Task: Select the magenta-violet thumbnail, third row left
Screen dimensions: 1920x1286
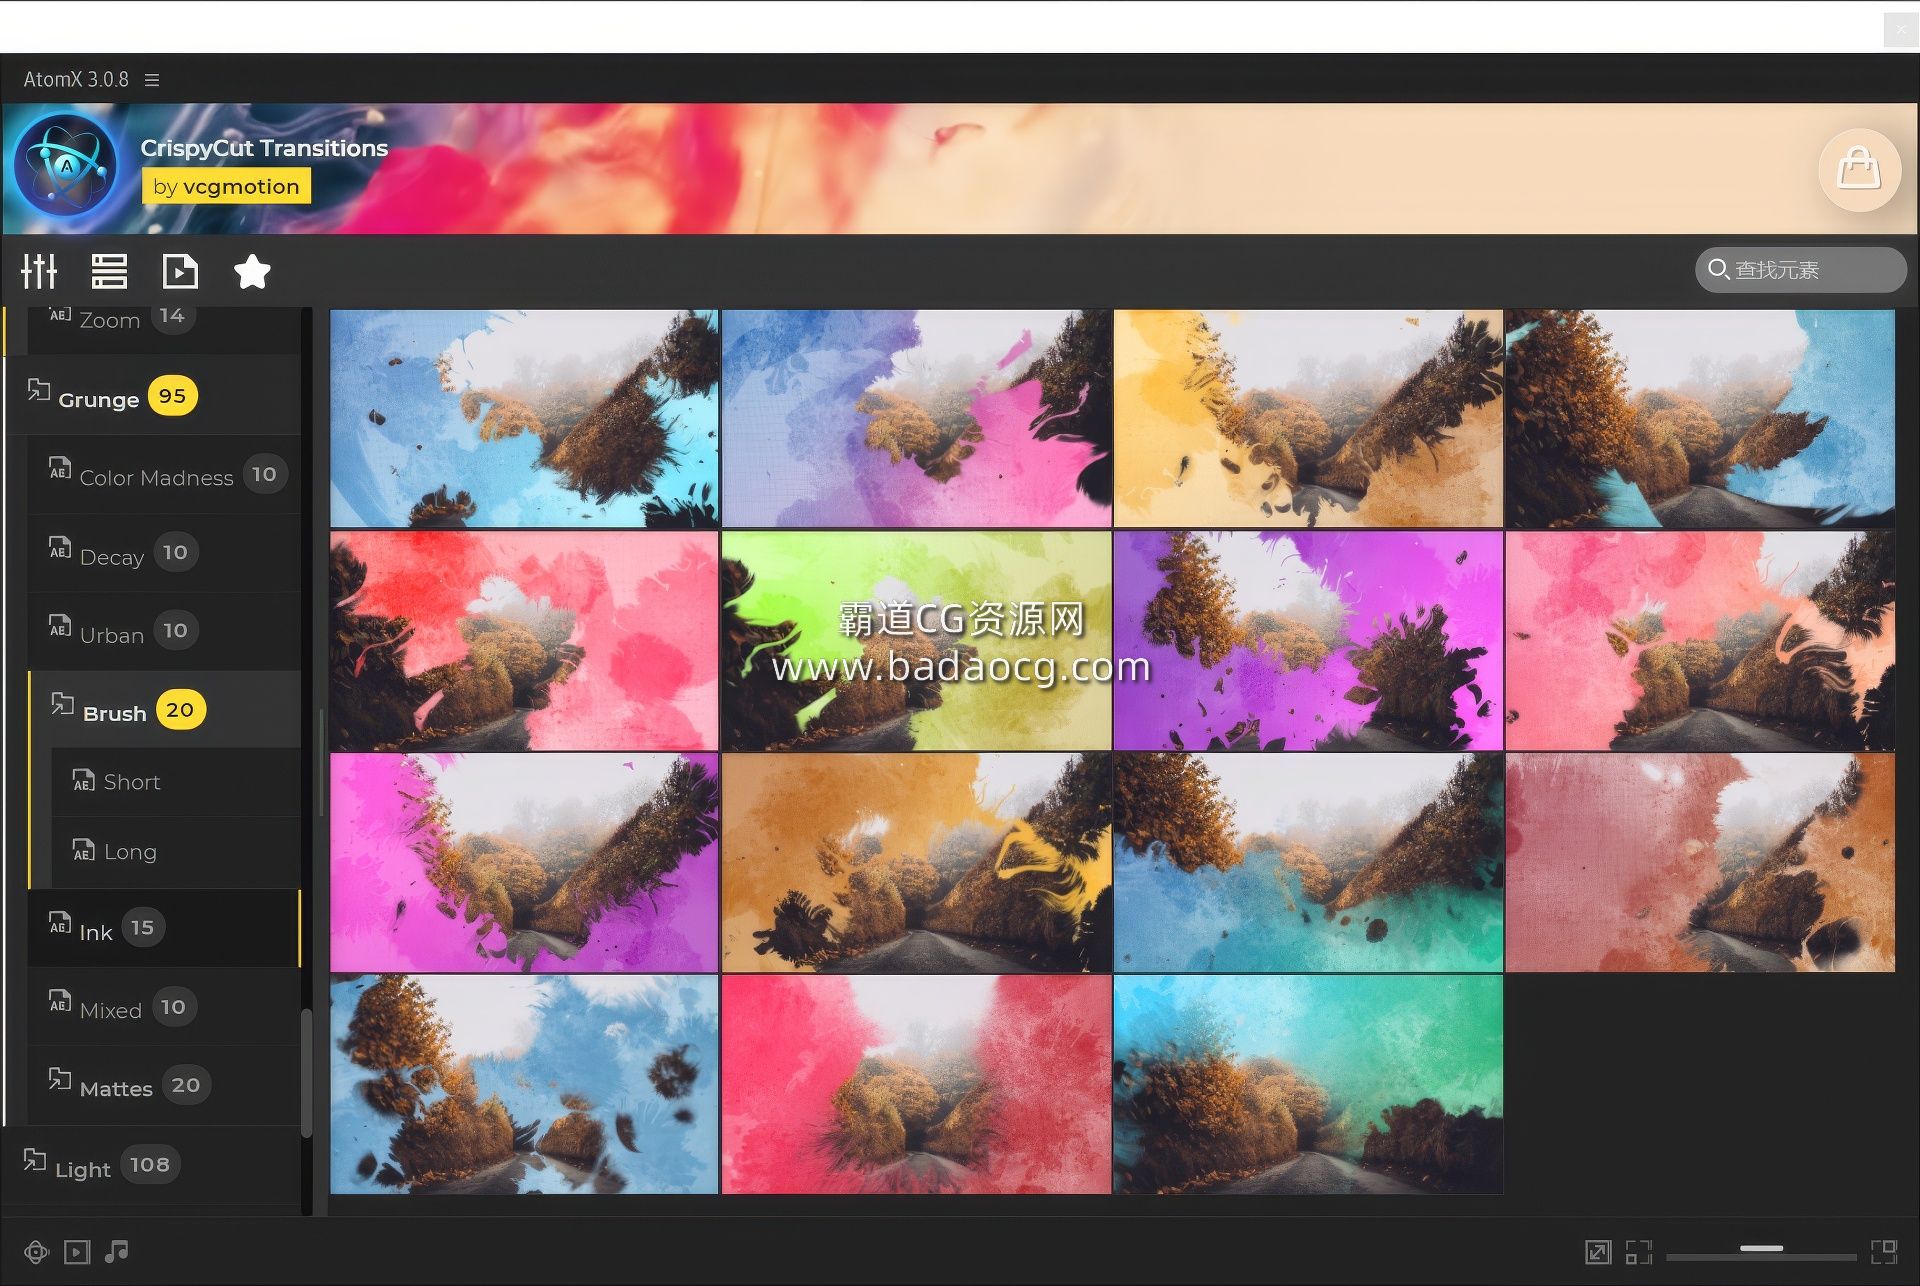Action: coord(524,863)
